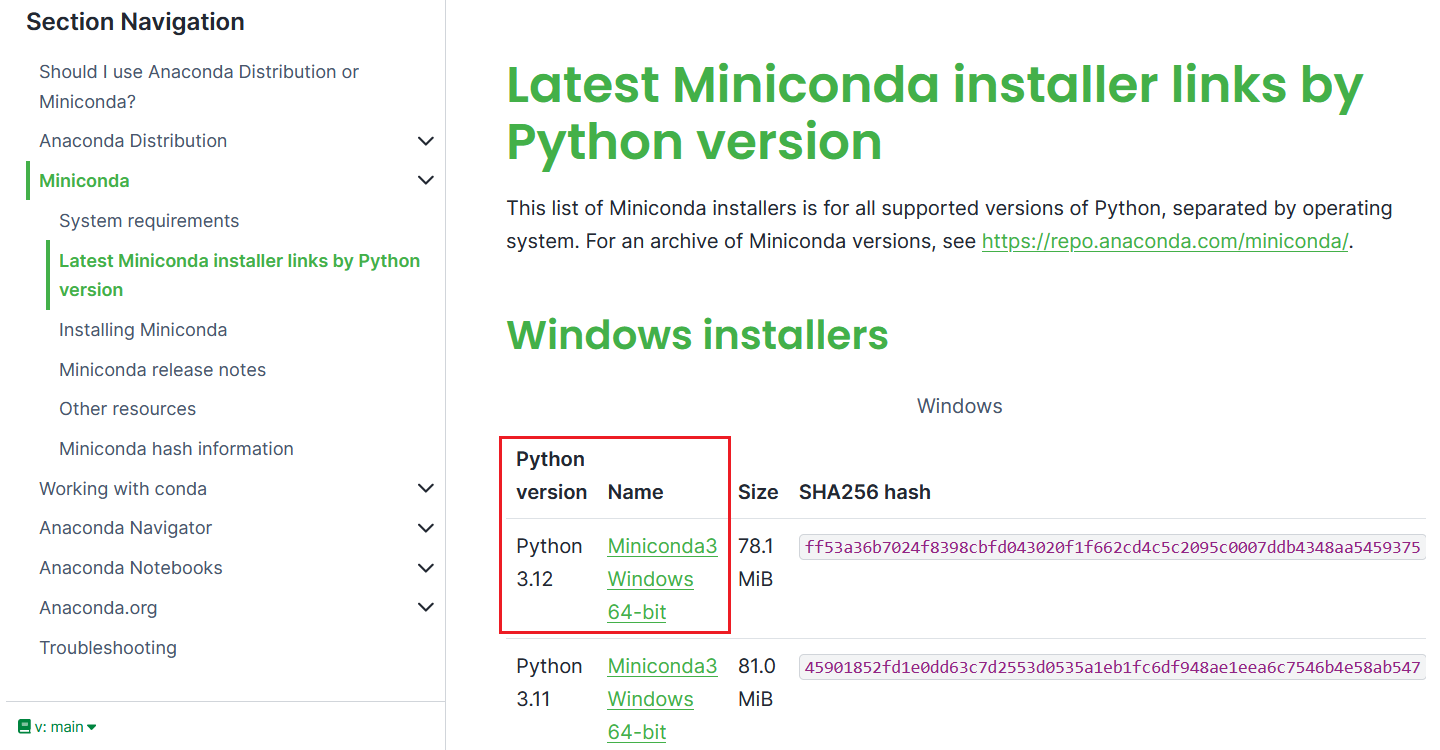Download Miniconda3 Windows 64-bit for Python 3.12

[662, 579]
